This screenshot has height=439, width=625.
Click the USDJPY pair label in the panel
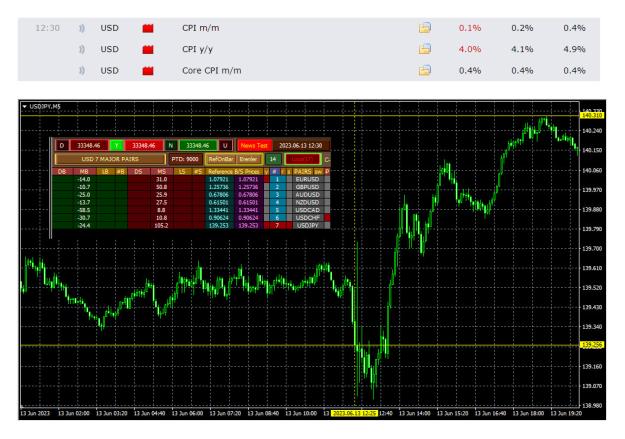pyautogui.click(x=307, y=226)
